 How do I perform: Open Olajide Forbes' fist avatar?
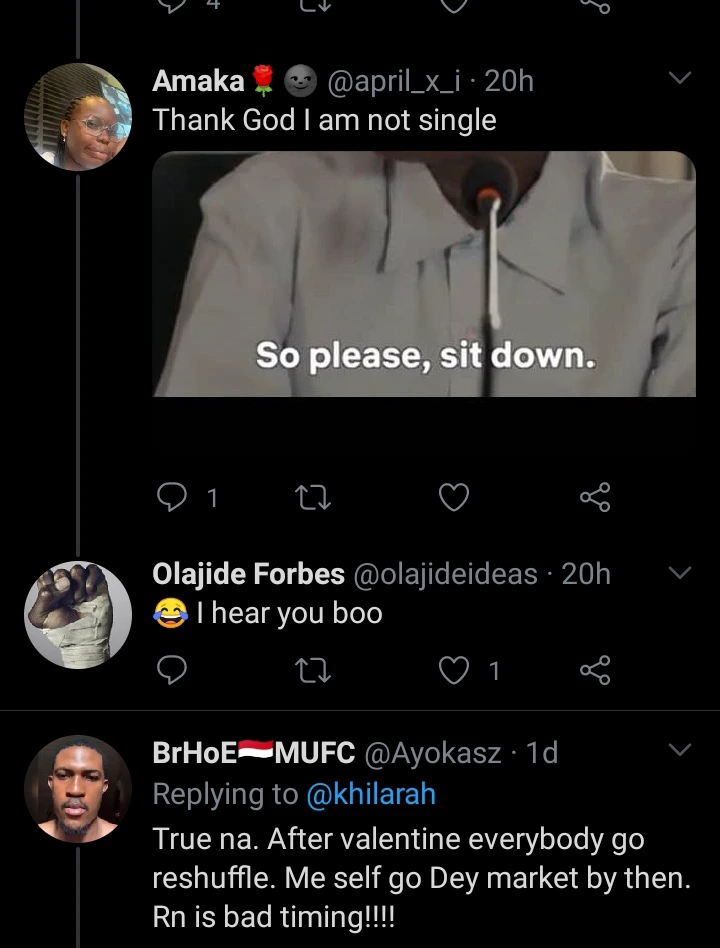click(x=78, y=614)
